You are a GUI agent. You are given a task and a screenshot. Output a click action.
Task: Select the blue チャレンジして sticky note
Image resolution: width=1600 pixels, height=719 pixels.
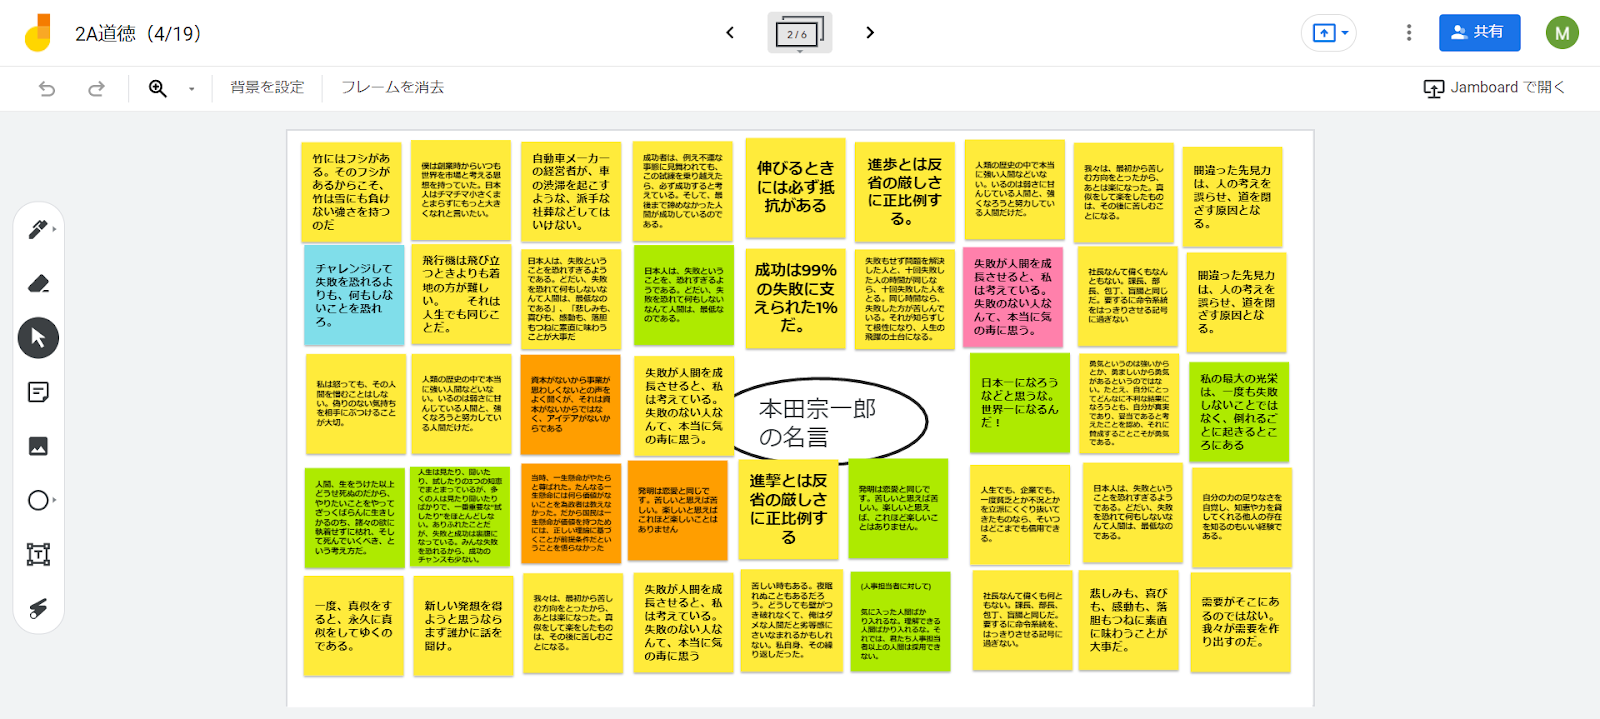point(354,295)
